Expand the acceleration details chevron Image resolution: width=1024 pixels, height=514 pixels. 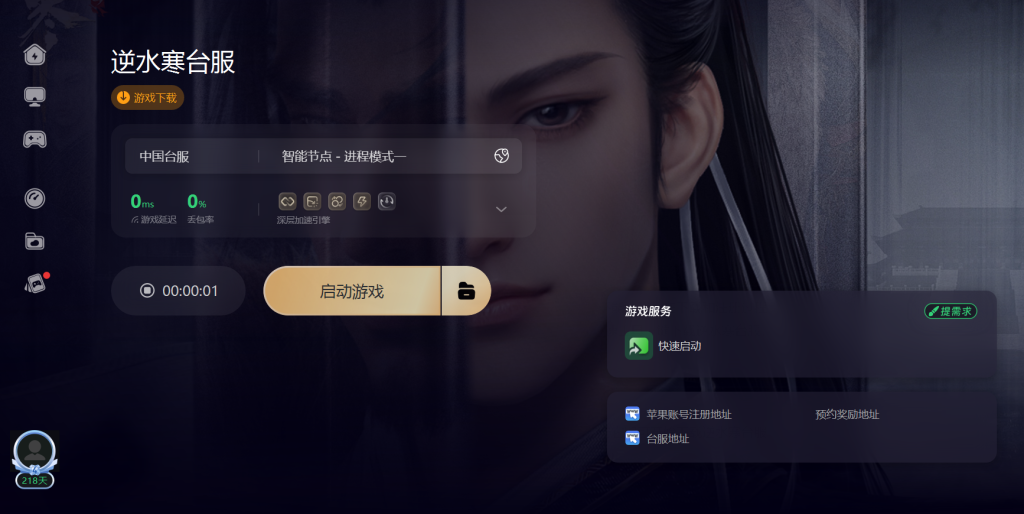coord(502,210)
